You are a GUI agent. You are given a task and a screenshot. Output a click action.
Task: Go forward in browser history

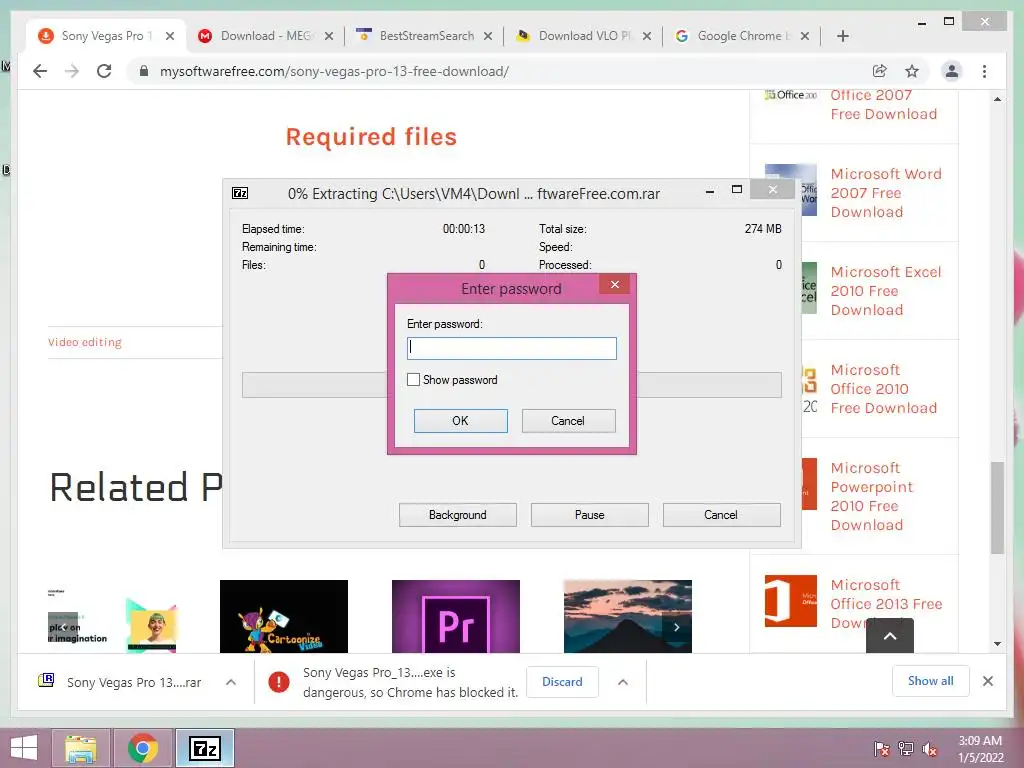point(72,71)
